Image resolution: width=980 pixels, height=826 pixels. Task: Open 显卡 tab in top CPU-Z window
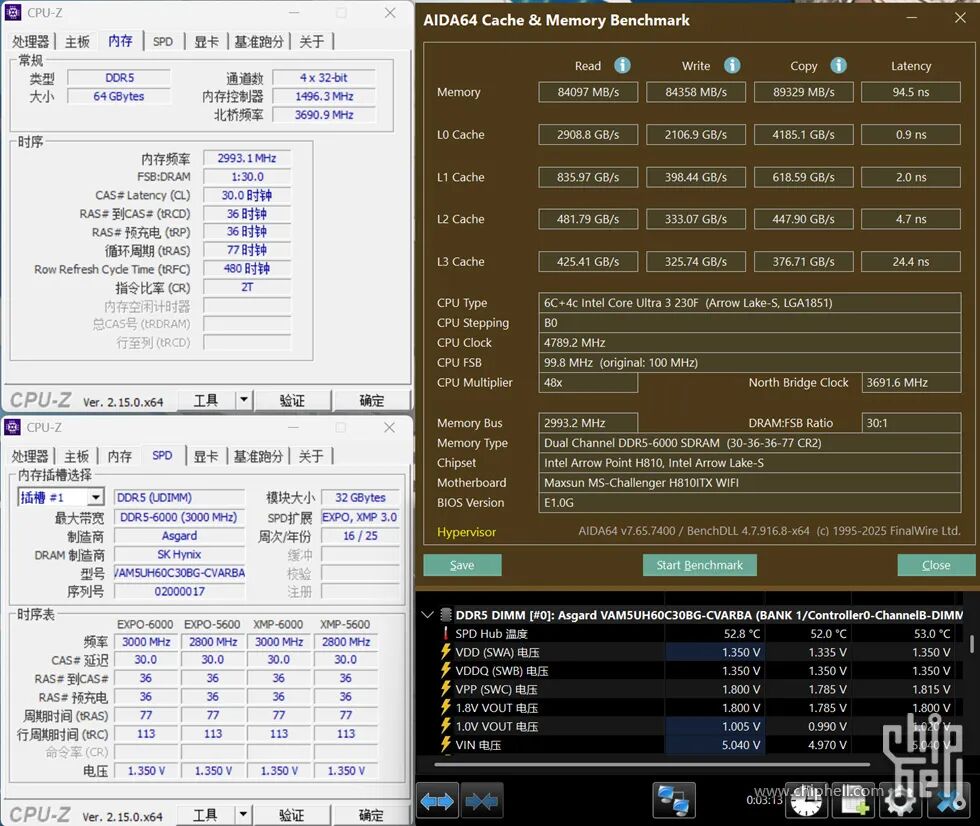206,41
